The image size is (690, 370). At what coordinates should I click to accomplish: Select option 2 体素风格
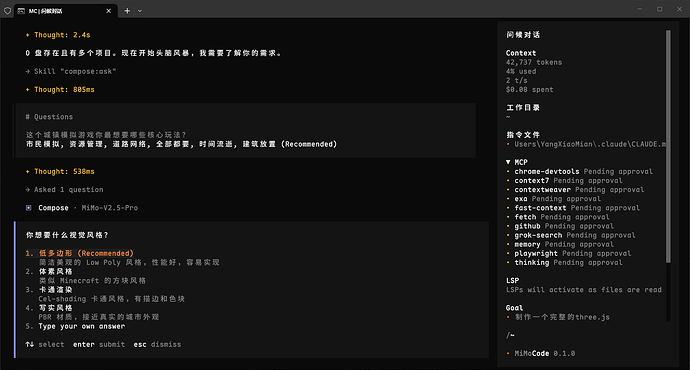point(49,271)
